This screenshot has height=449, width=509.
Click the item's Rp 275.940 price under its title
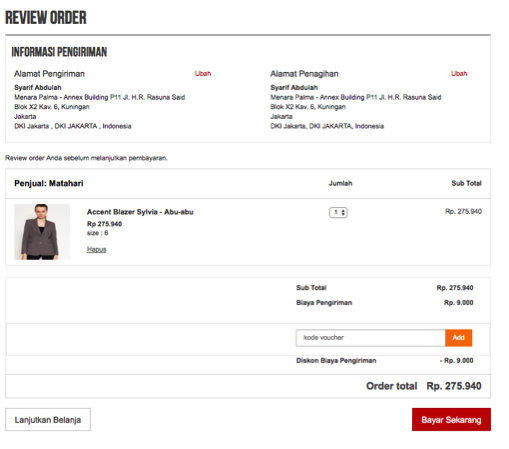(104, 224)
